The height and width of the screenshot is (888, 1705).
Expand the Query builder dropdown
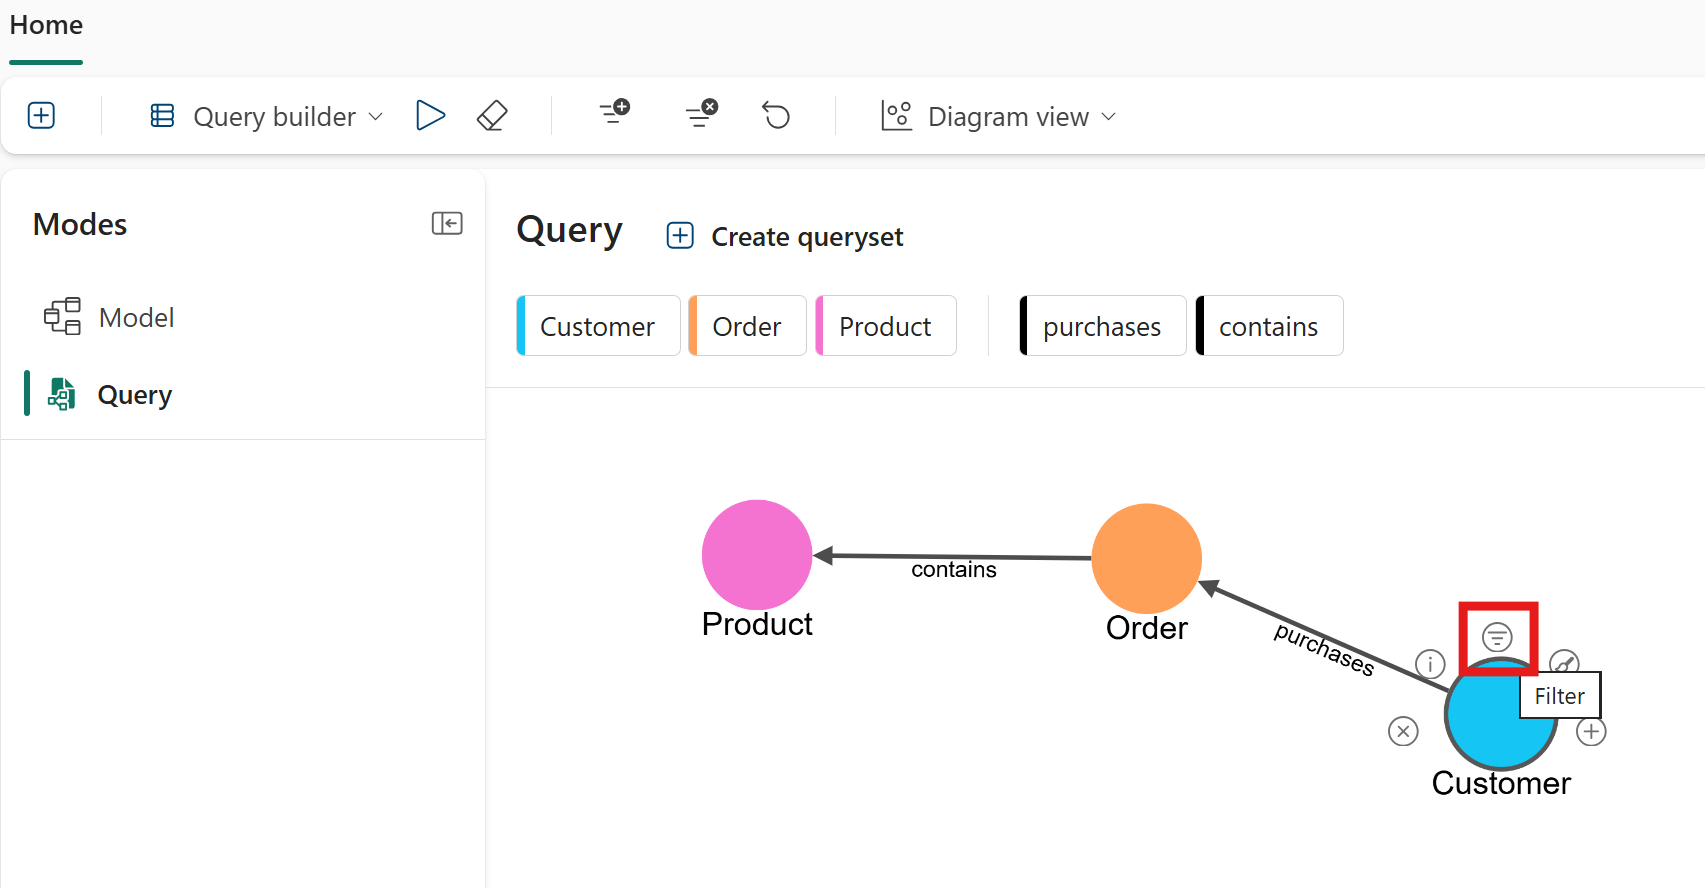(267, 117)
